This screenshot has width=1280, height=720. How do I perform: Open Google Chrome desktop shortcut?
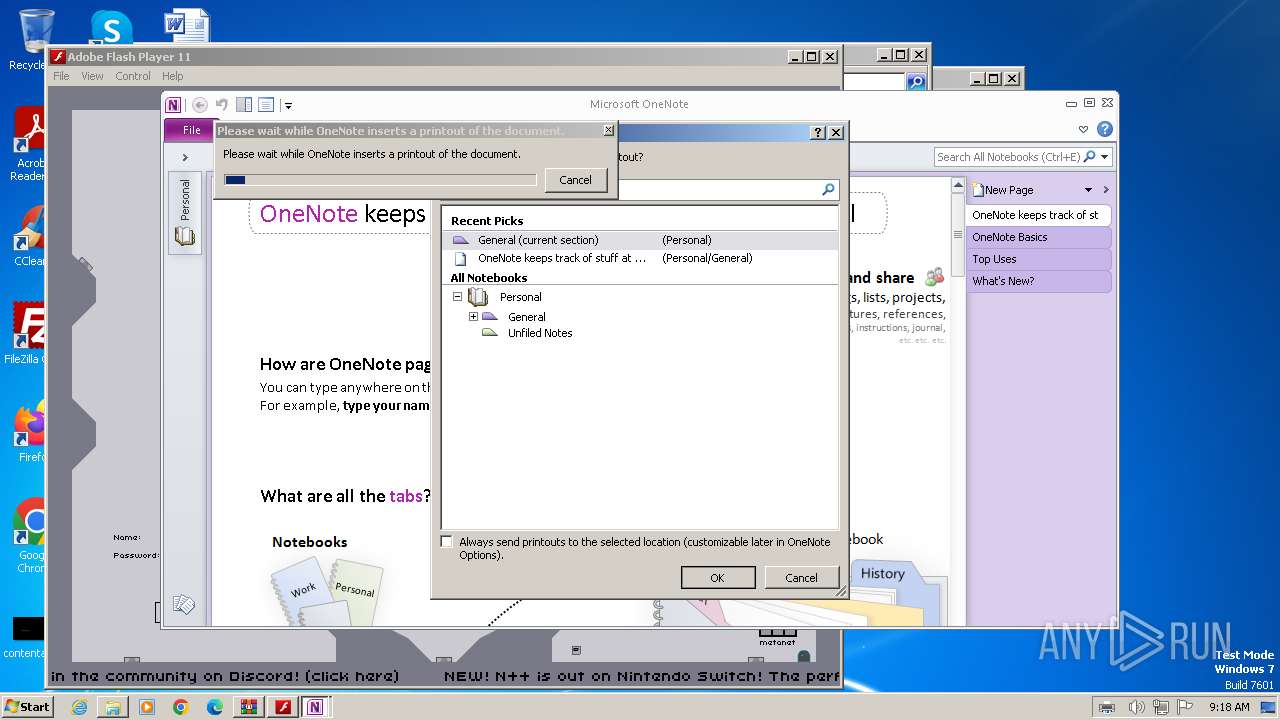(x=32, y=536)
